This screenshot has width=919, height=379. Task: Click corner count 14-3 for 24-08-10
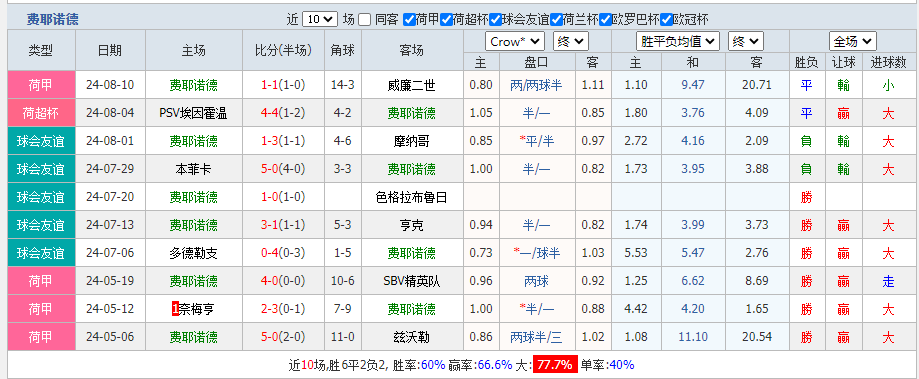[343, 85]
